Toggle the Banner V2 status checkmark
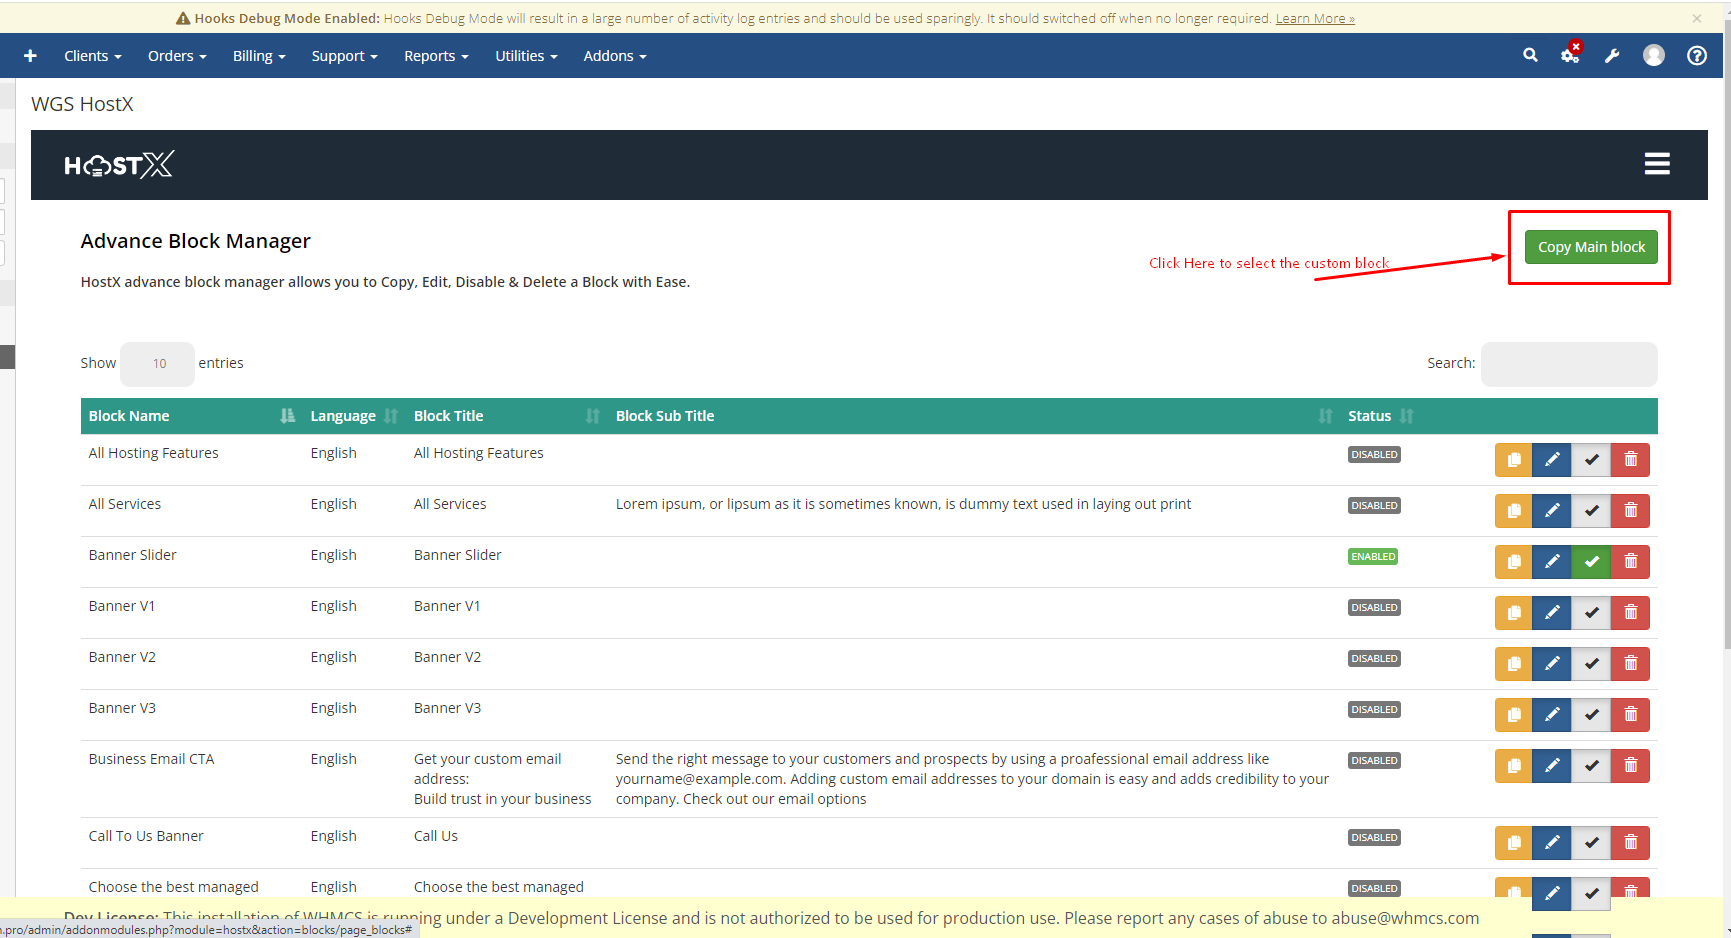This screenshot has height=938, width=1731. coord(1591,664)
